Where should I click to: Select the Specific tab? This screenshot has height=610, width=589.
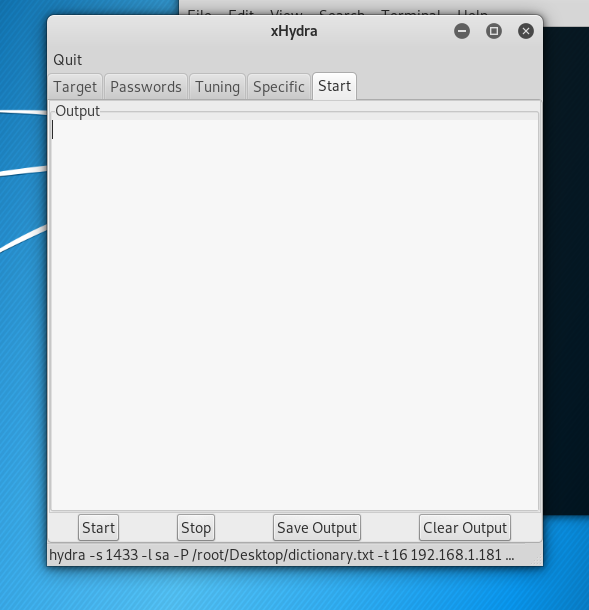point(279,87)
